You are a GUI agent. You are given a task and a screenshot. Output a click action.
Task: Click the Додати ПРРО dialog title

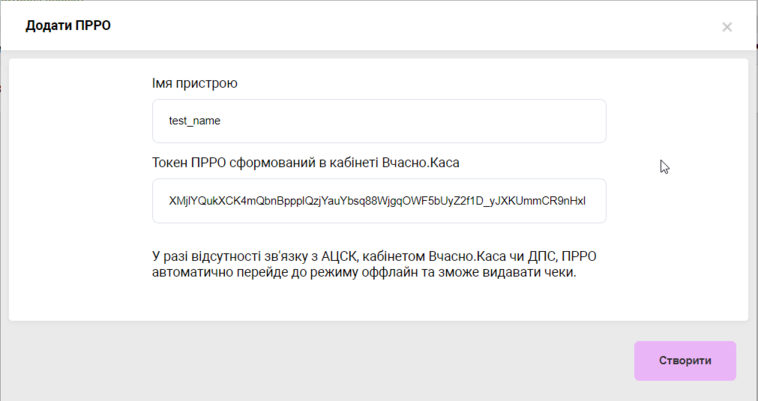(x=68, y=25)
